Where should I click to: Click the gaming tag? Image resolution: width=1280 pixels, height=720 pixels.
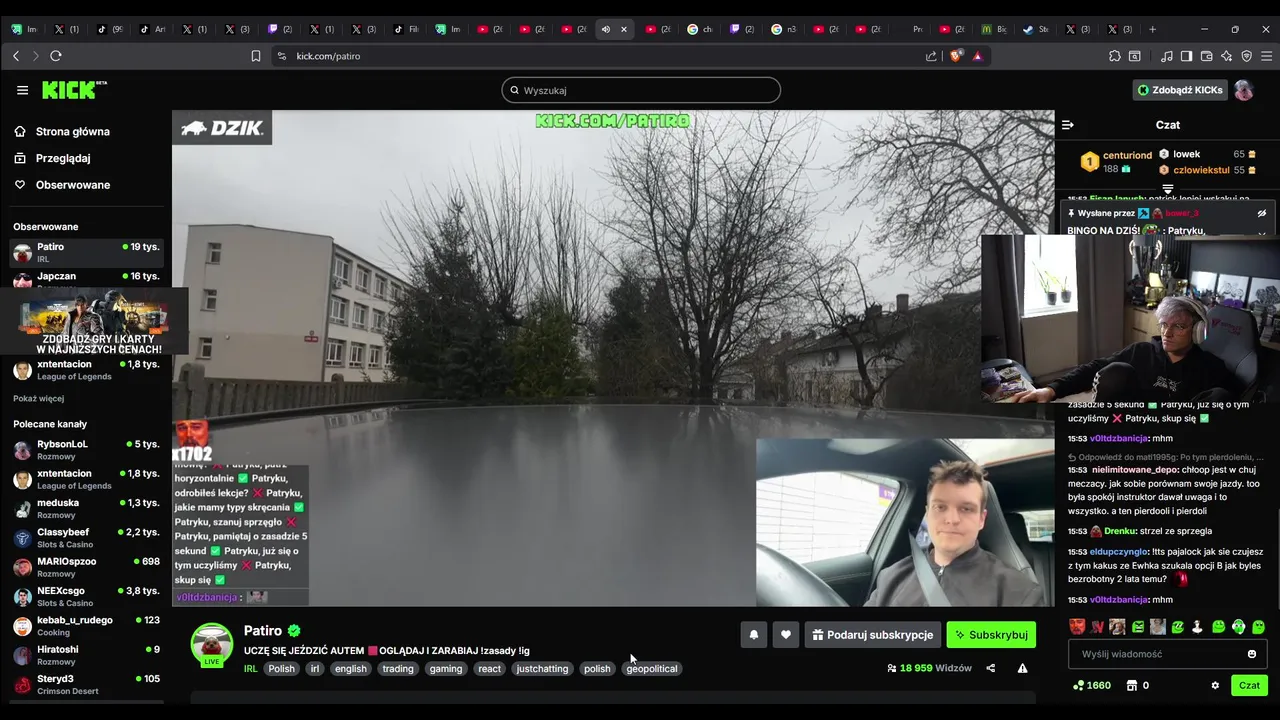point(446,668)
